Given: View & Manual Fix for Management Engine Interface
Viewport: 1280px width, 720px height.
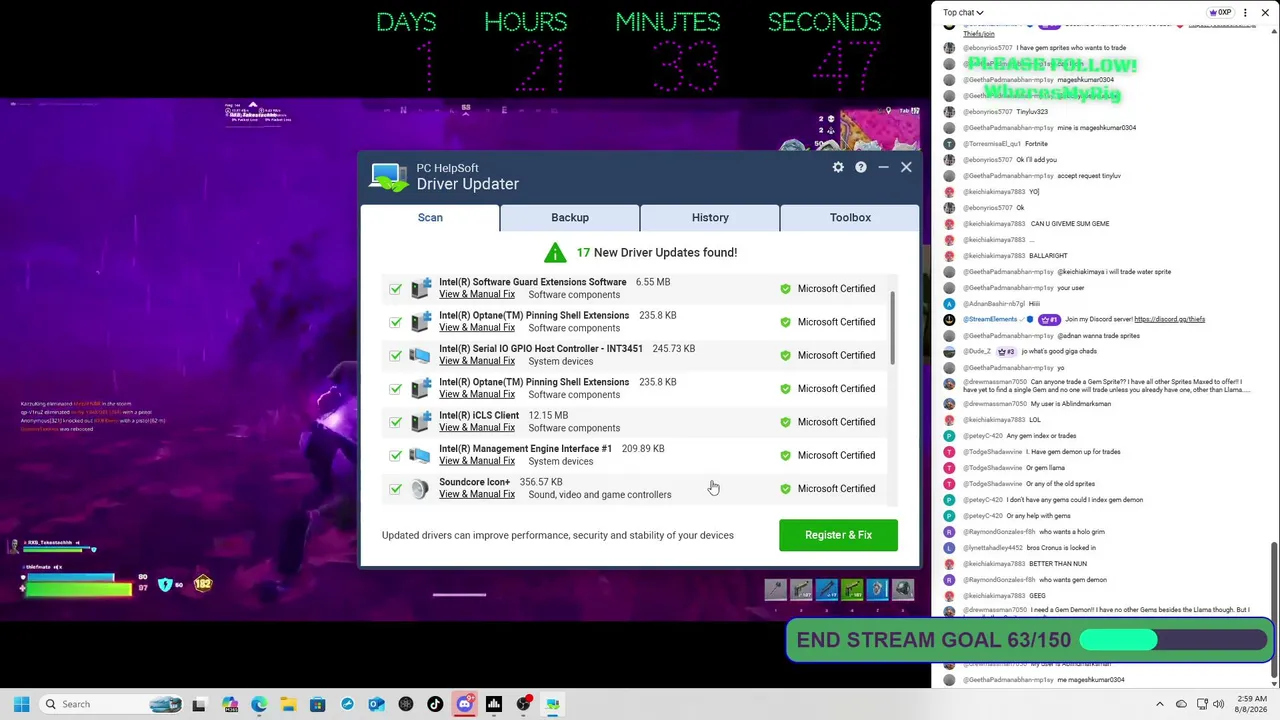Looking at the screenshot, I should tap(477, 461).
